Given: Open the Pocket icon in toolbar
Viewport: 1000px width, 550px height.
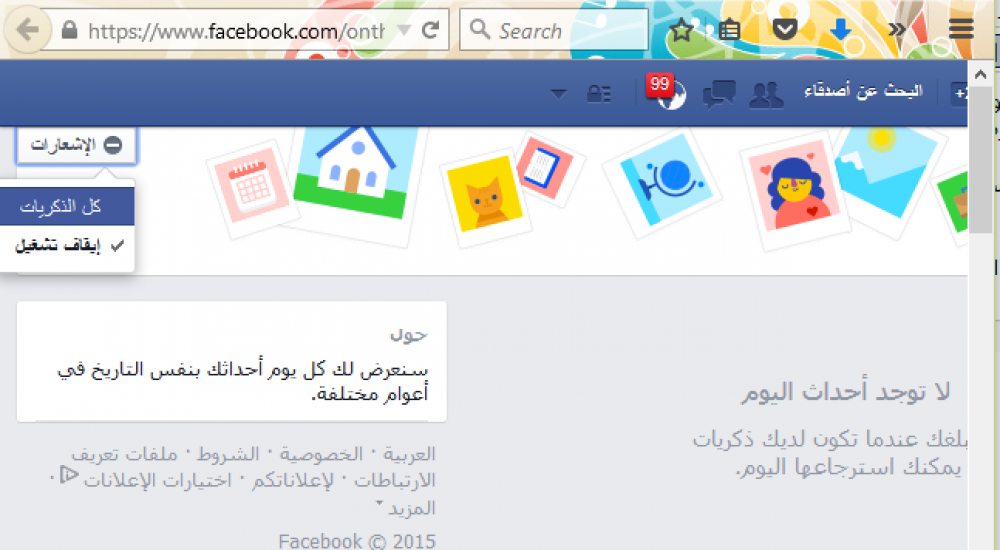Looking at the screenshot, I should tap(784, 29).
